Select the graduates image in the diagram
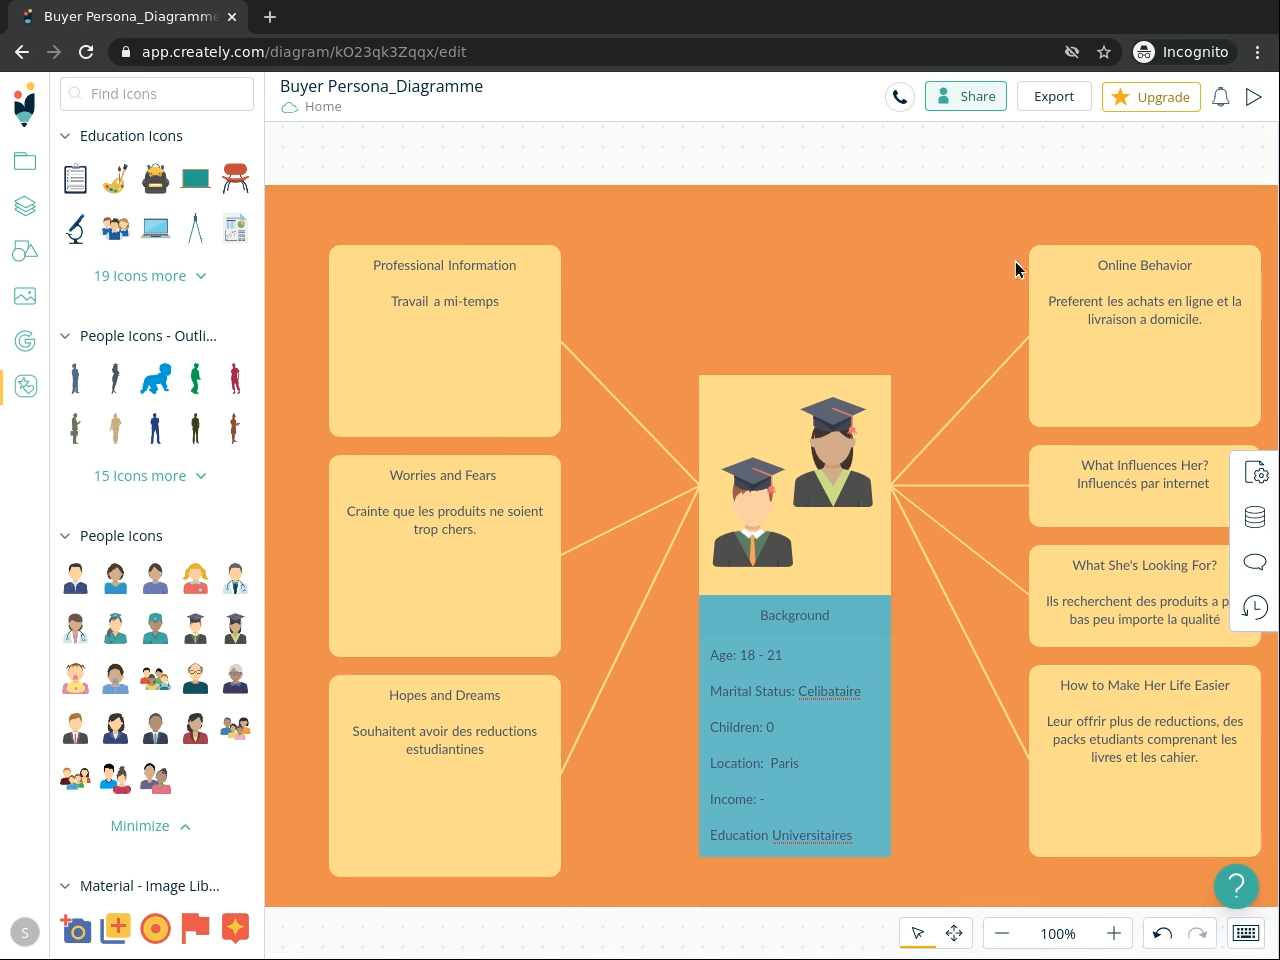This screenshot has width=1280, height=960. pos(795,485)
